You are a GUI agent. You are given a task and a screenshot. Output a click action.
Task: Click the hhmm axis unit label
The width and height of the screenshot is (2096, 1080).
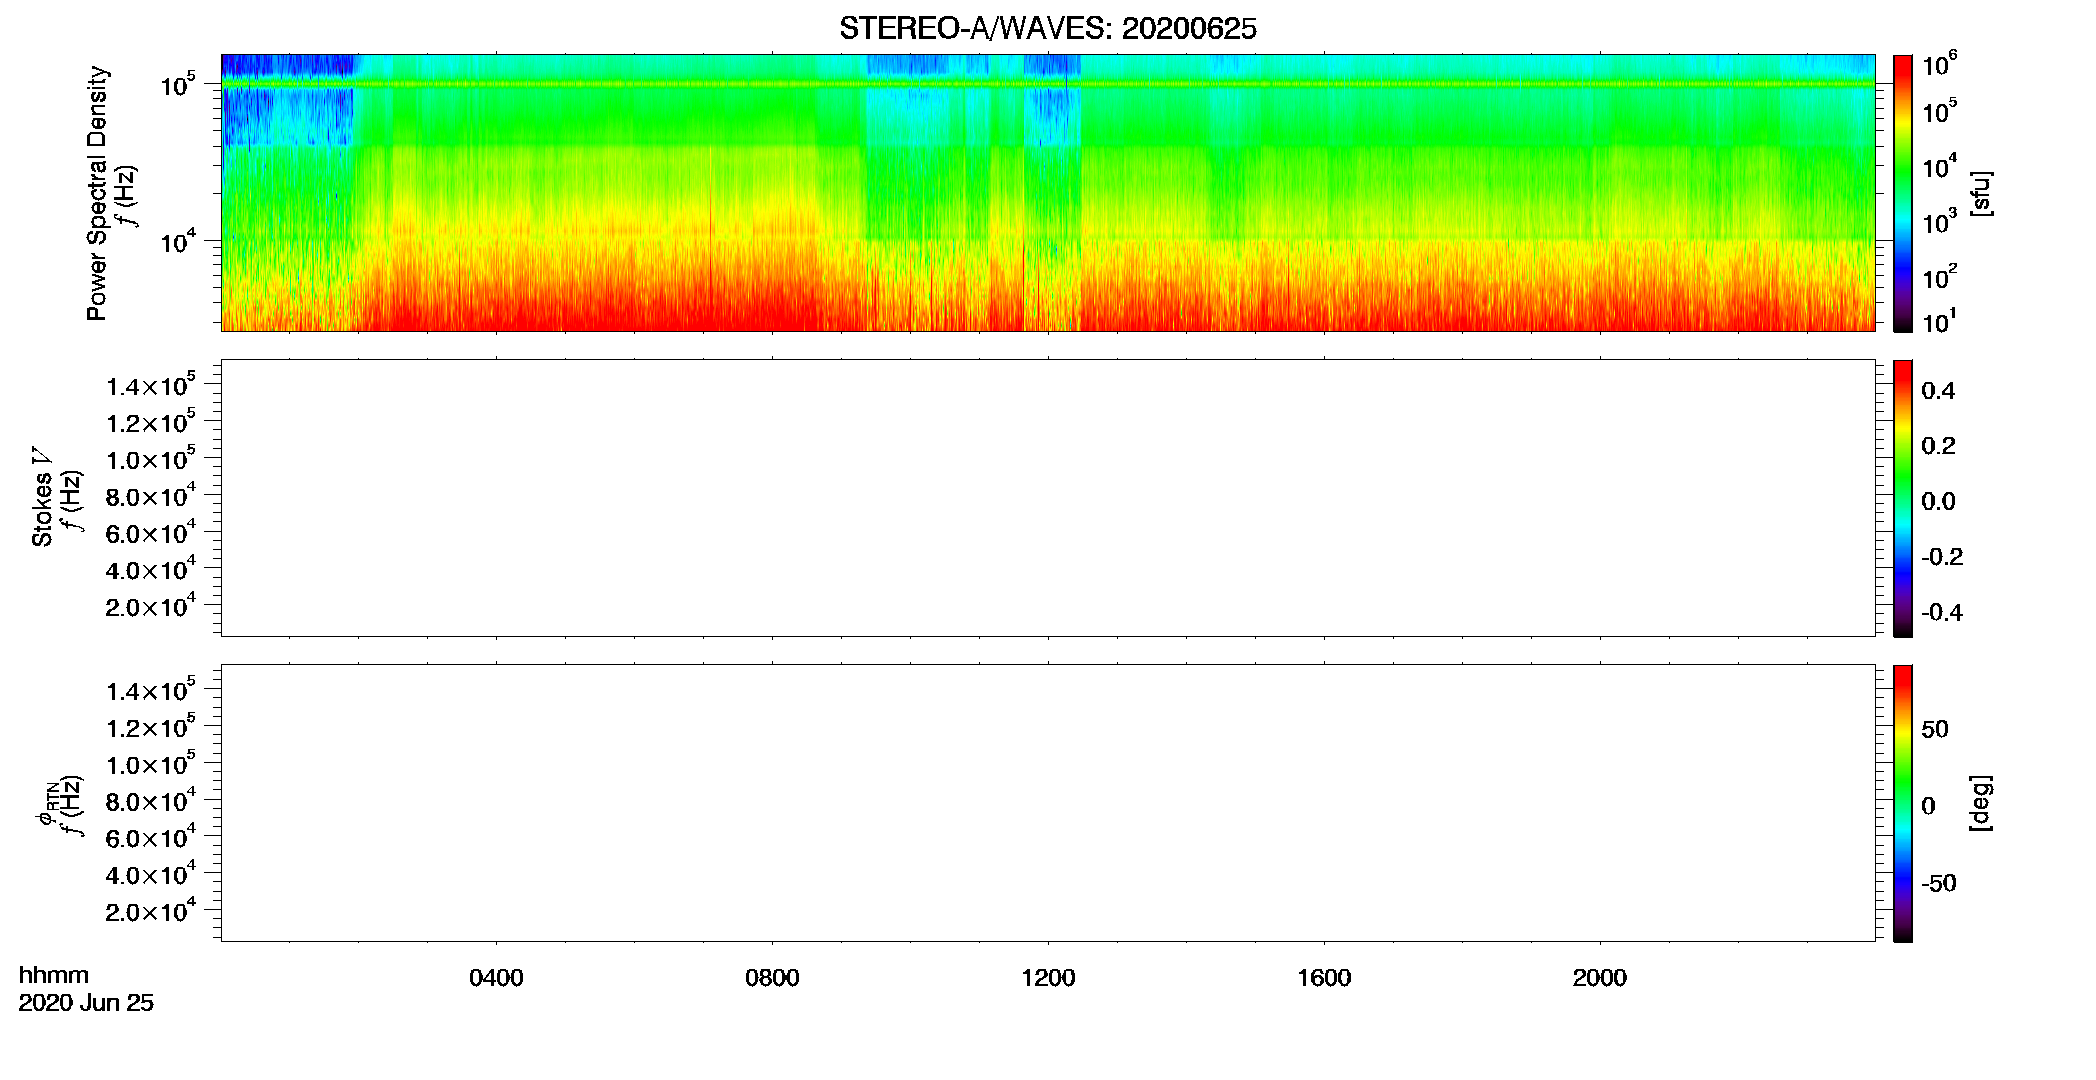click(x=53, y=975)
